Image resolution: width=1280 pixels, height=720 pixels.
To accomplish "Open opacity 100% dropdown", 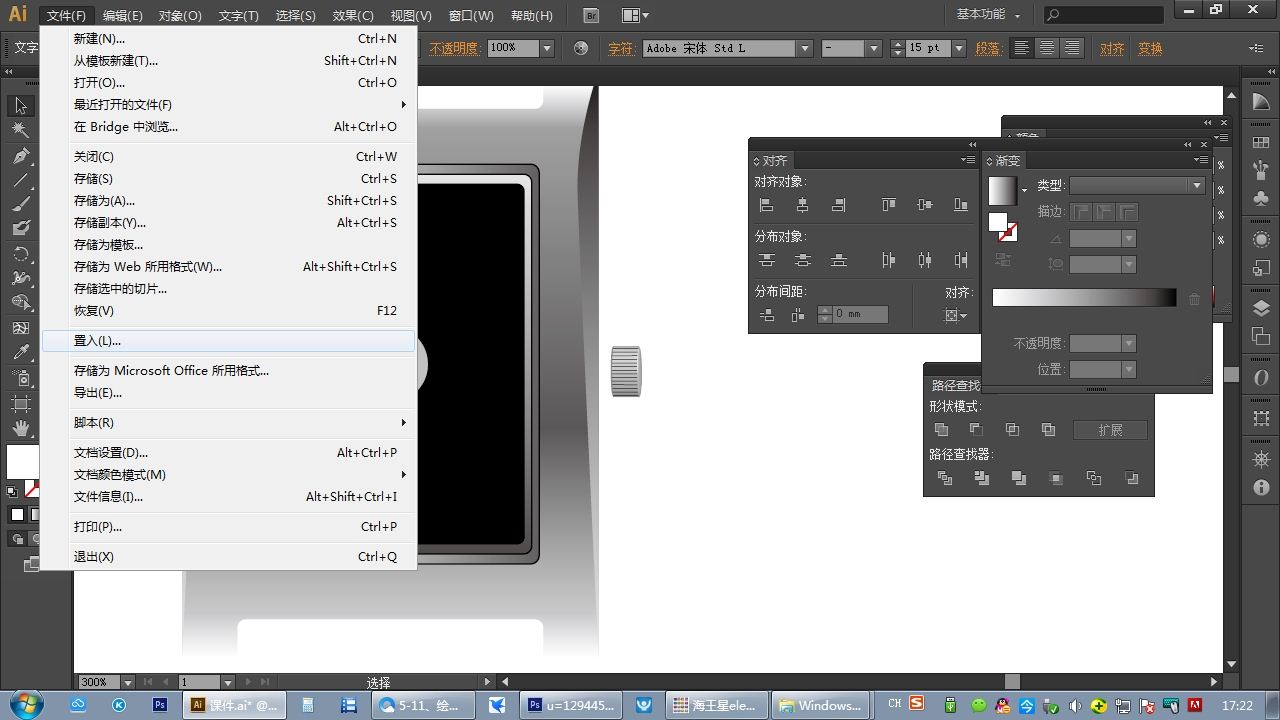I will 547,48.
